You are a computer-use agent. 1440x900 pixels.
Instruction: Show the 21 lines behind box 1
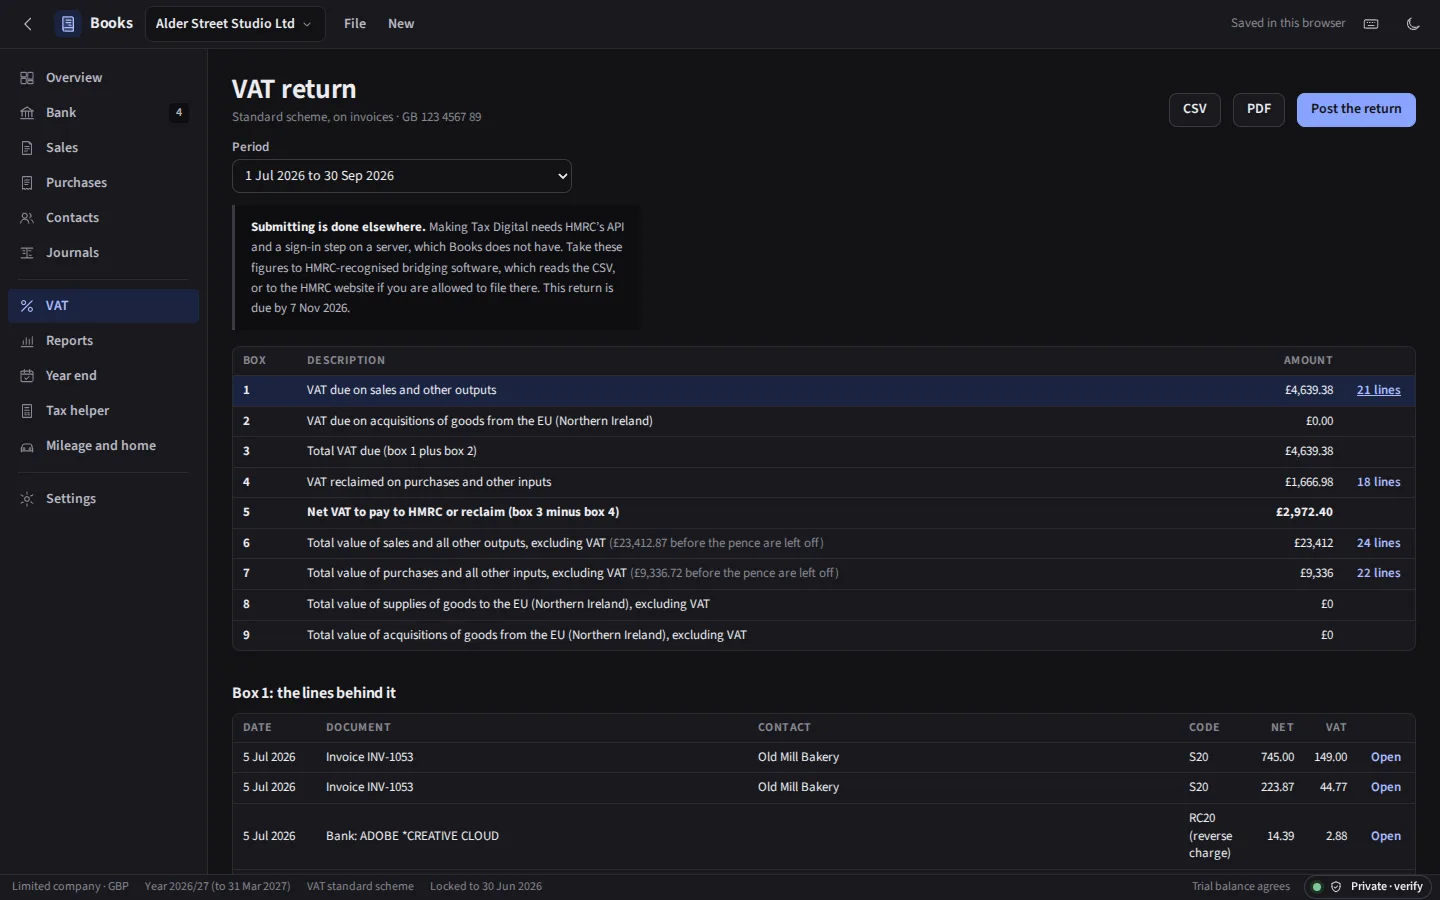point(1379,391)
